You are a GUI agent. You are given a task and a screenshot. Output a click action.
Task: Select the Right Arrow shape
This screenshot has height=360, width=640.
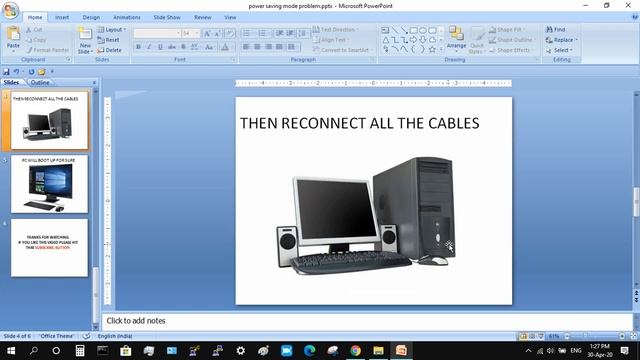(413, 40)
